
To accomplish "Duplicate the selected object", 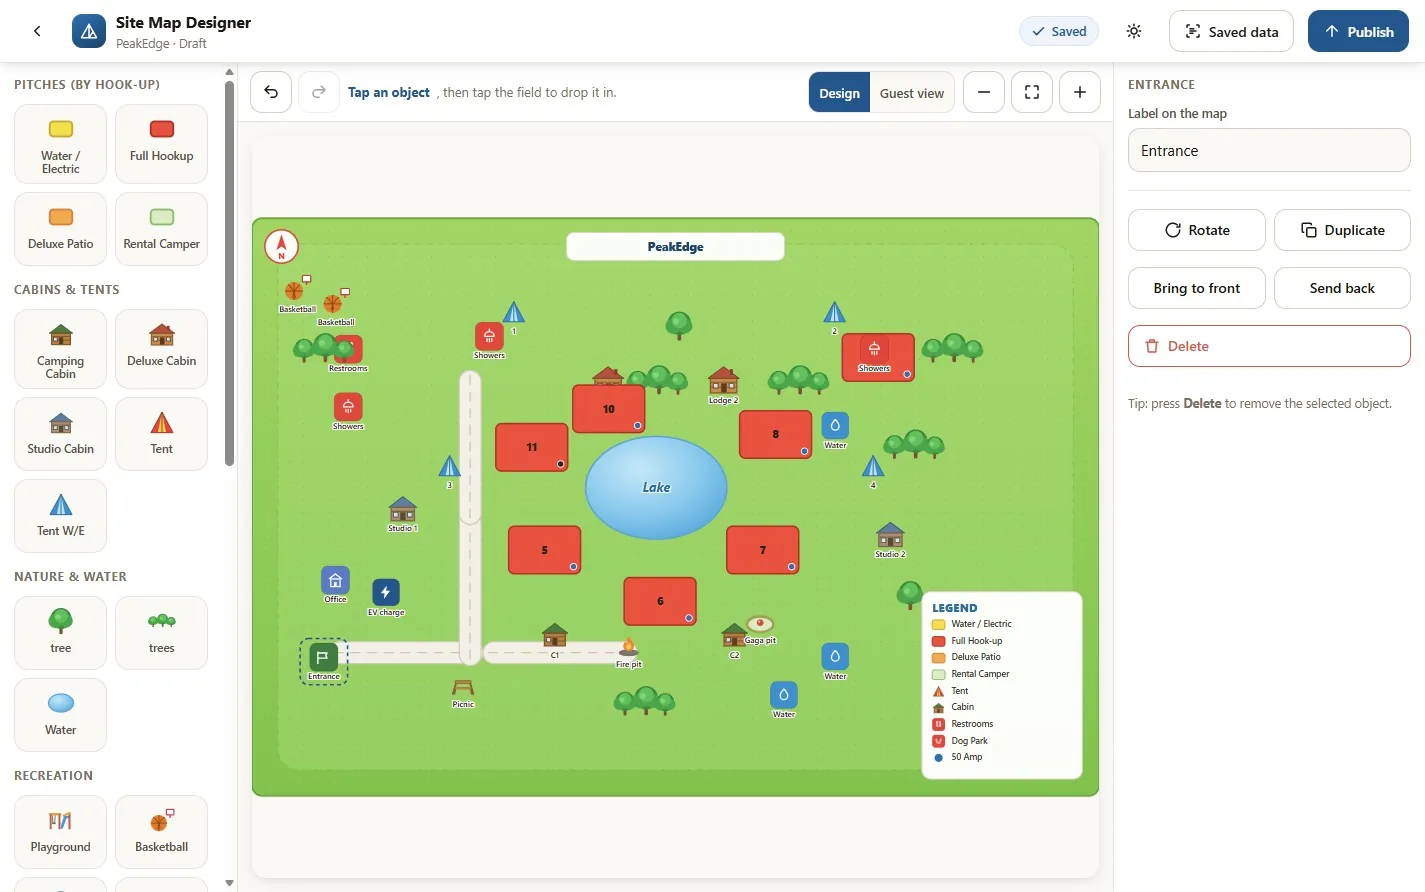I will pos(1342,230).
